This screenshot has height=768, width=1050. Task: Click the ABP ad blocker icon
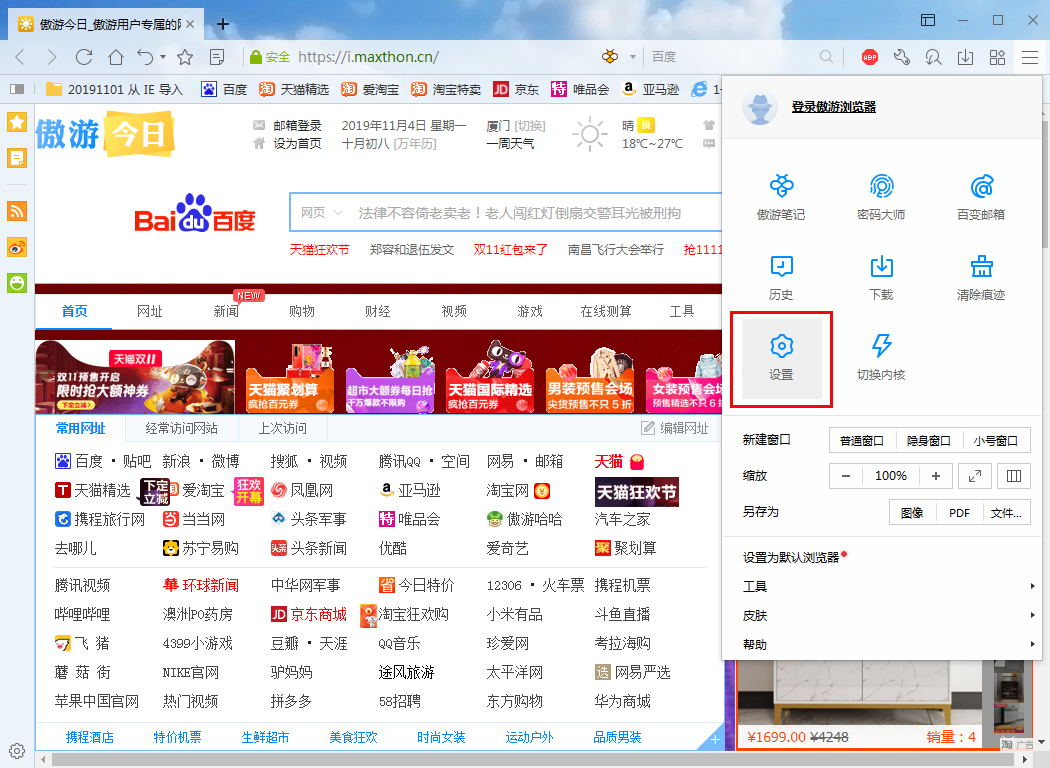pyautogui.click(x=869, y=57)
